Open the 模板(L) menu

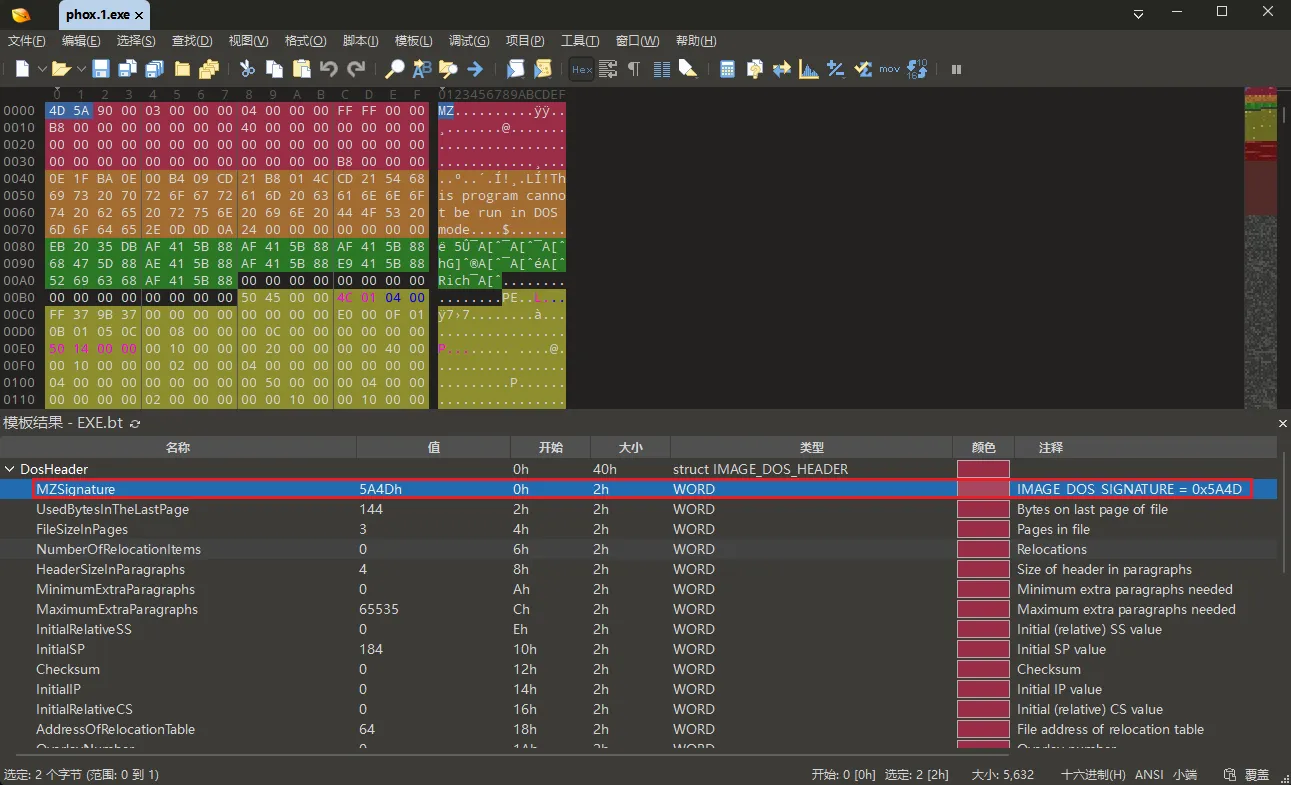[x=414, y=41]
